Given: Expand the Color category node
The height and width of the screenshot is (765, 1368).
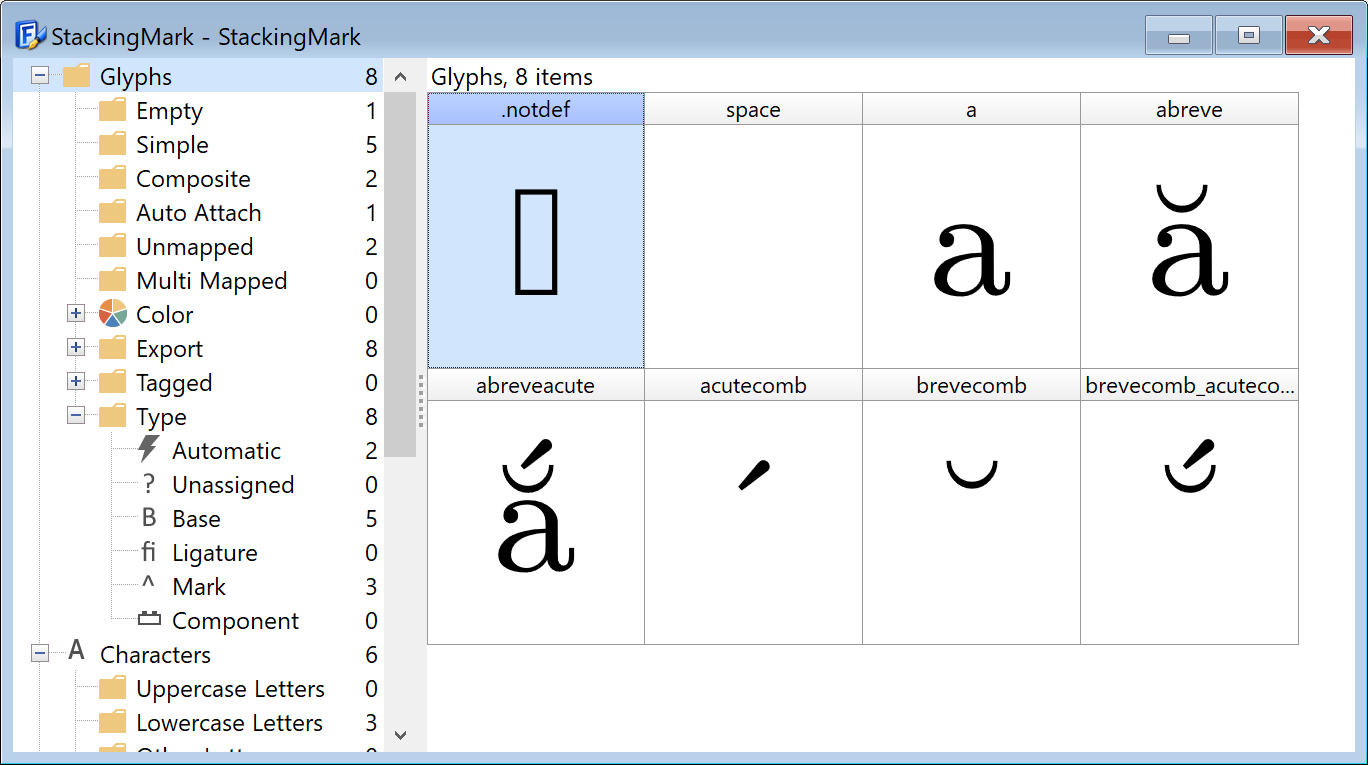Looking at the screenshot, I should click(x=76, y=314).
